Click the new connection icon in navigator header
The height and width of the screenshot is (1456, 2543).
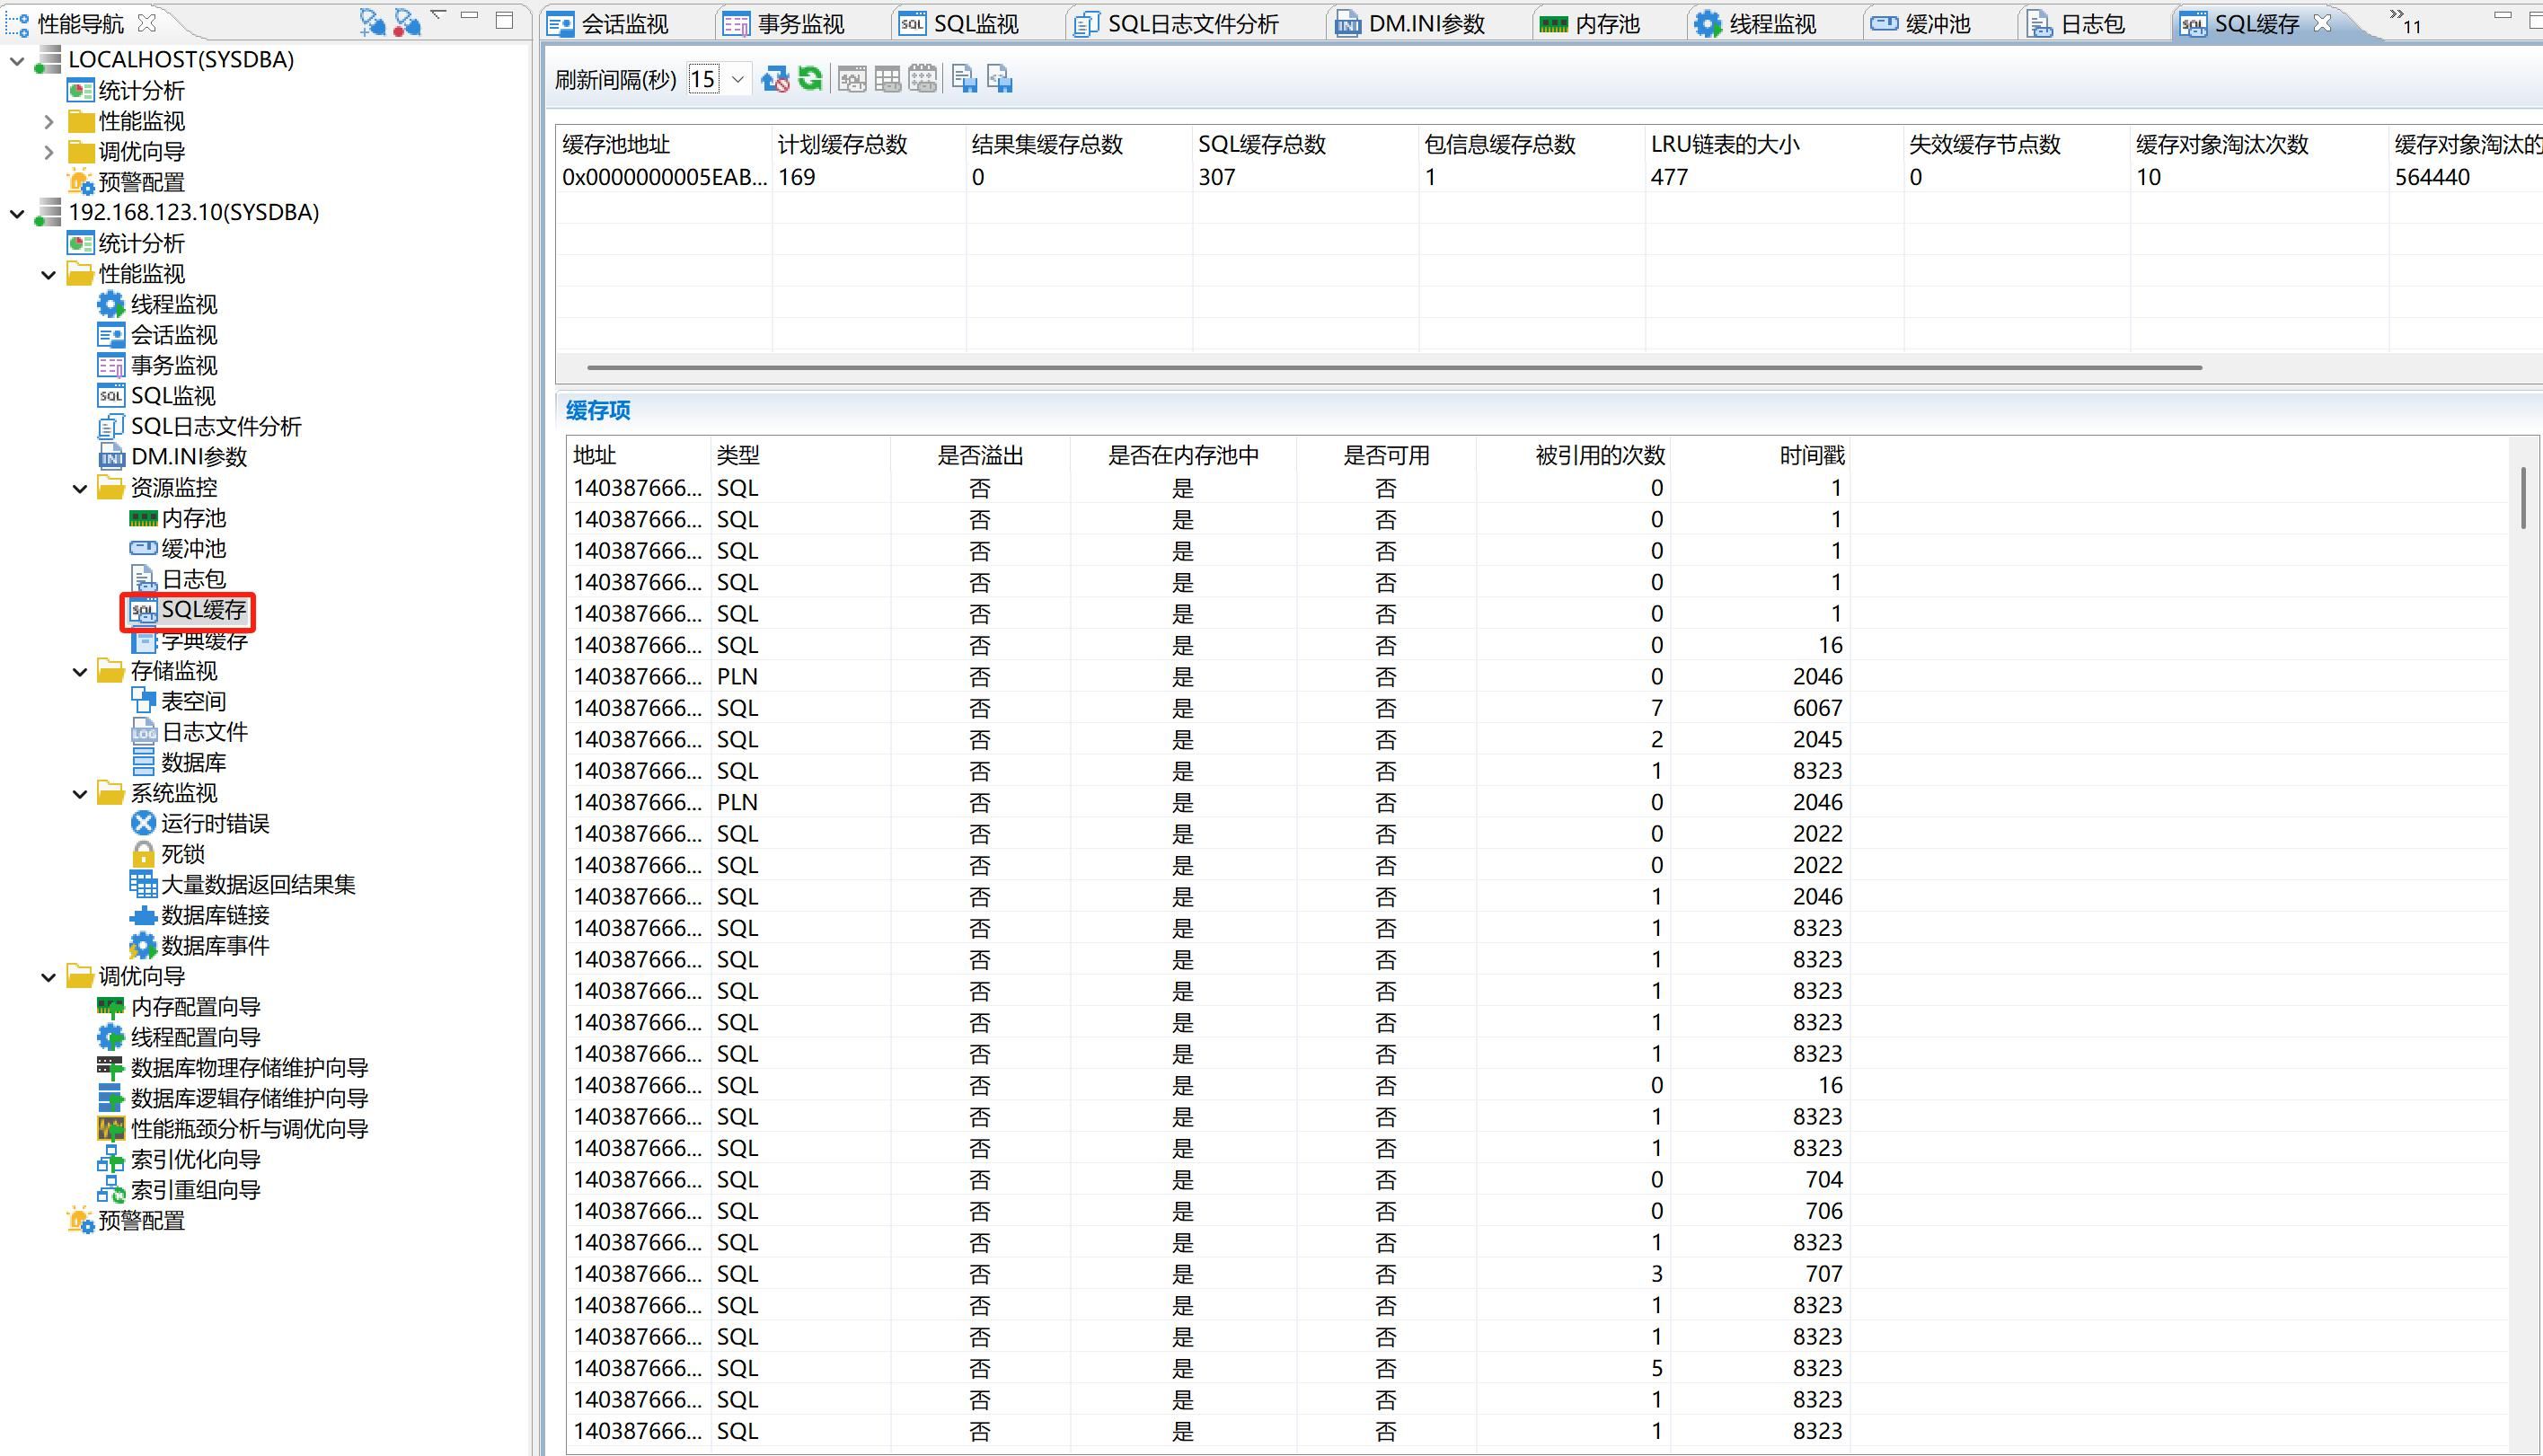coord(372,22)
